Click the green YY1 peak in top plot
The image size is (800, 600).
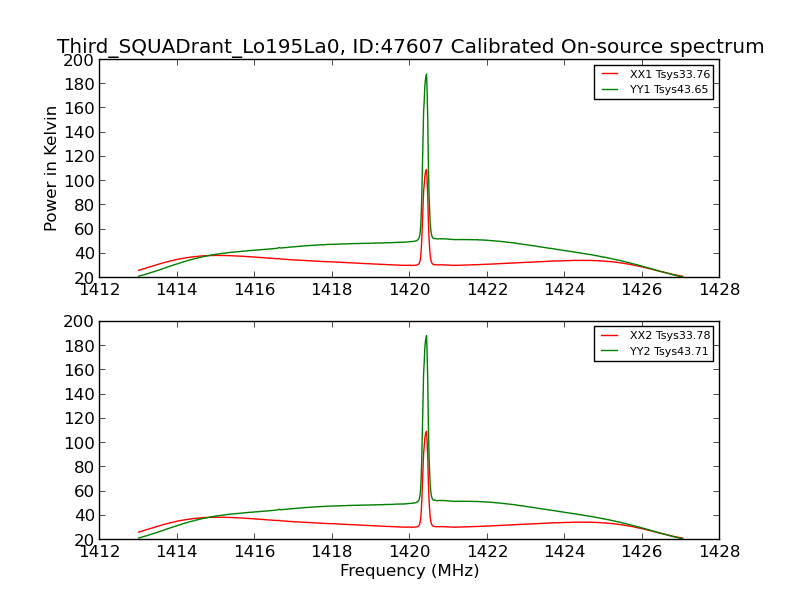click(x=426, y=75)
